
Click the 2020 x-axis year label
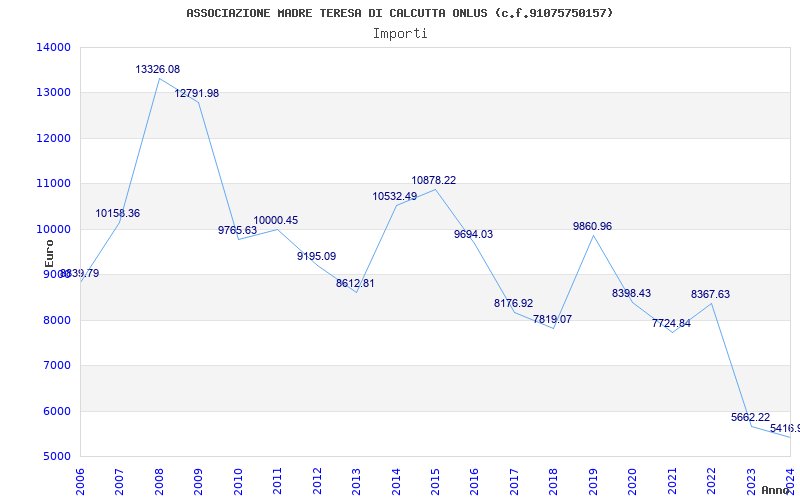click(x=633, y=482)
